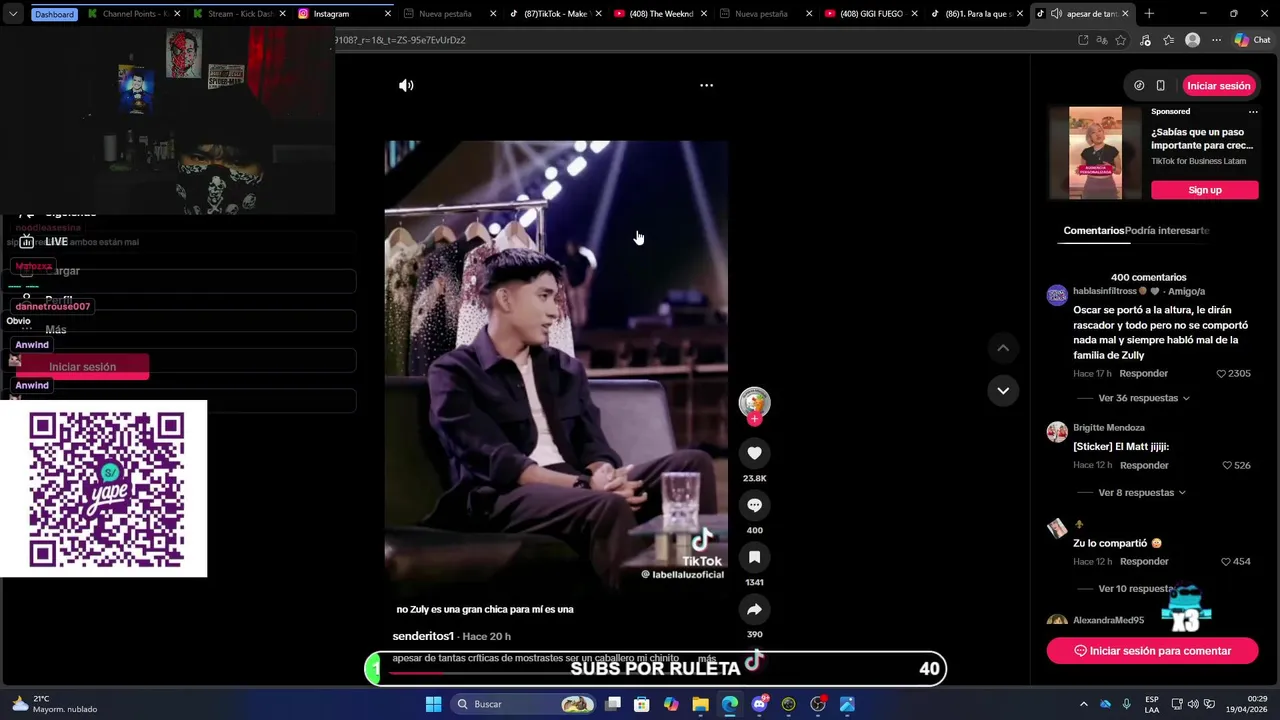
Task: Open LIVE in left sidebar
Action: point(56,242)
